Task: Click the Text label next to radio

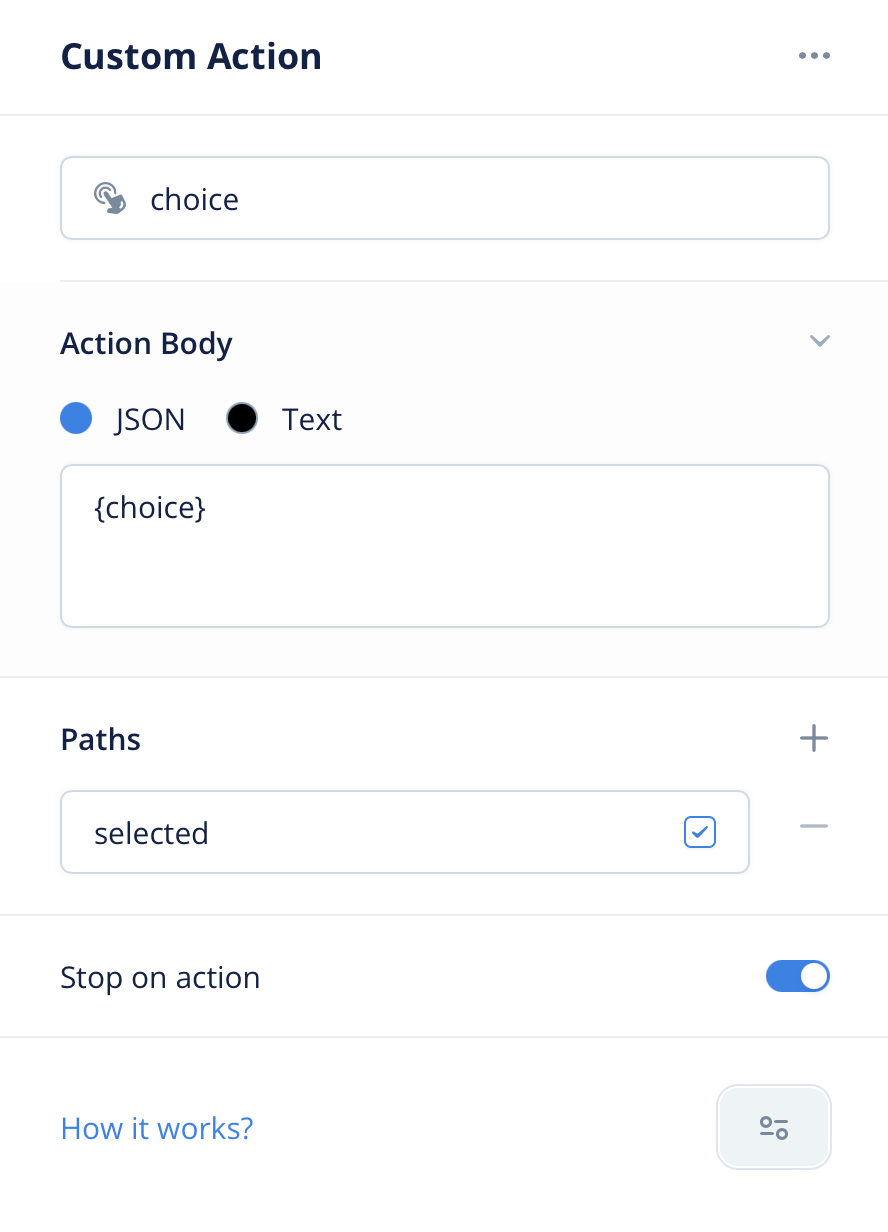Action: pos(312,419)
